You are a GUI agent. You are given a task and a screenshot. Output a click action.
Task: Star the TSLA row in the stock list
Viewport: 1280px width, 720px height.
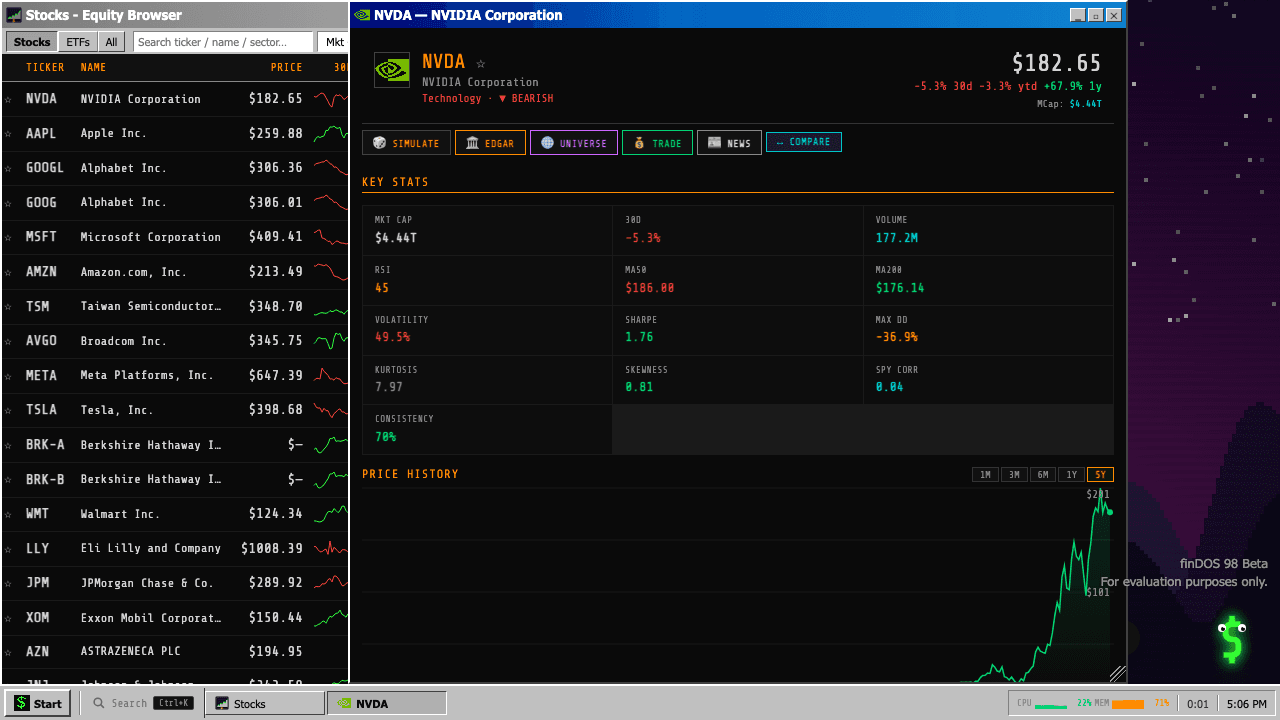pyautogui.click(x=10, y=410)
